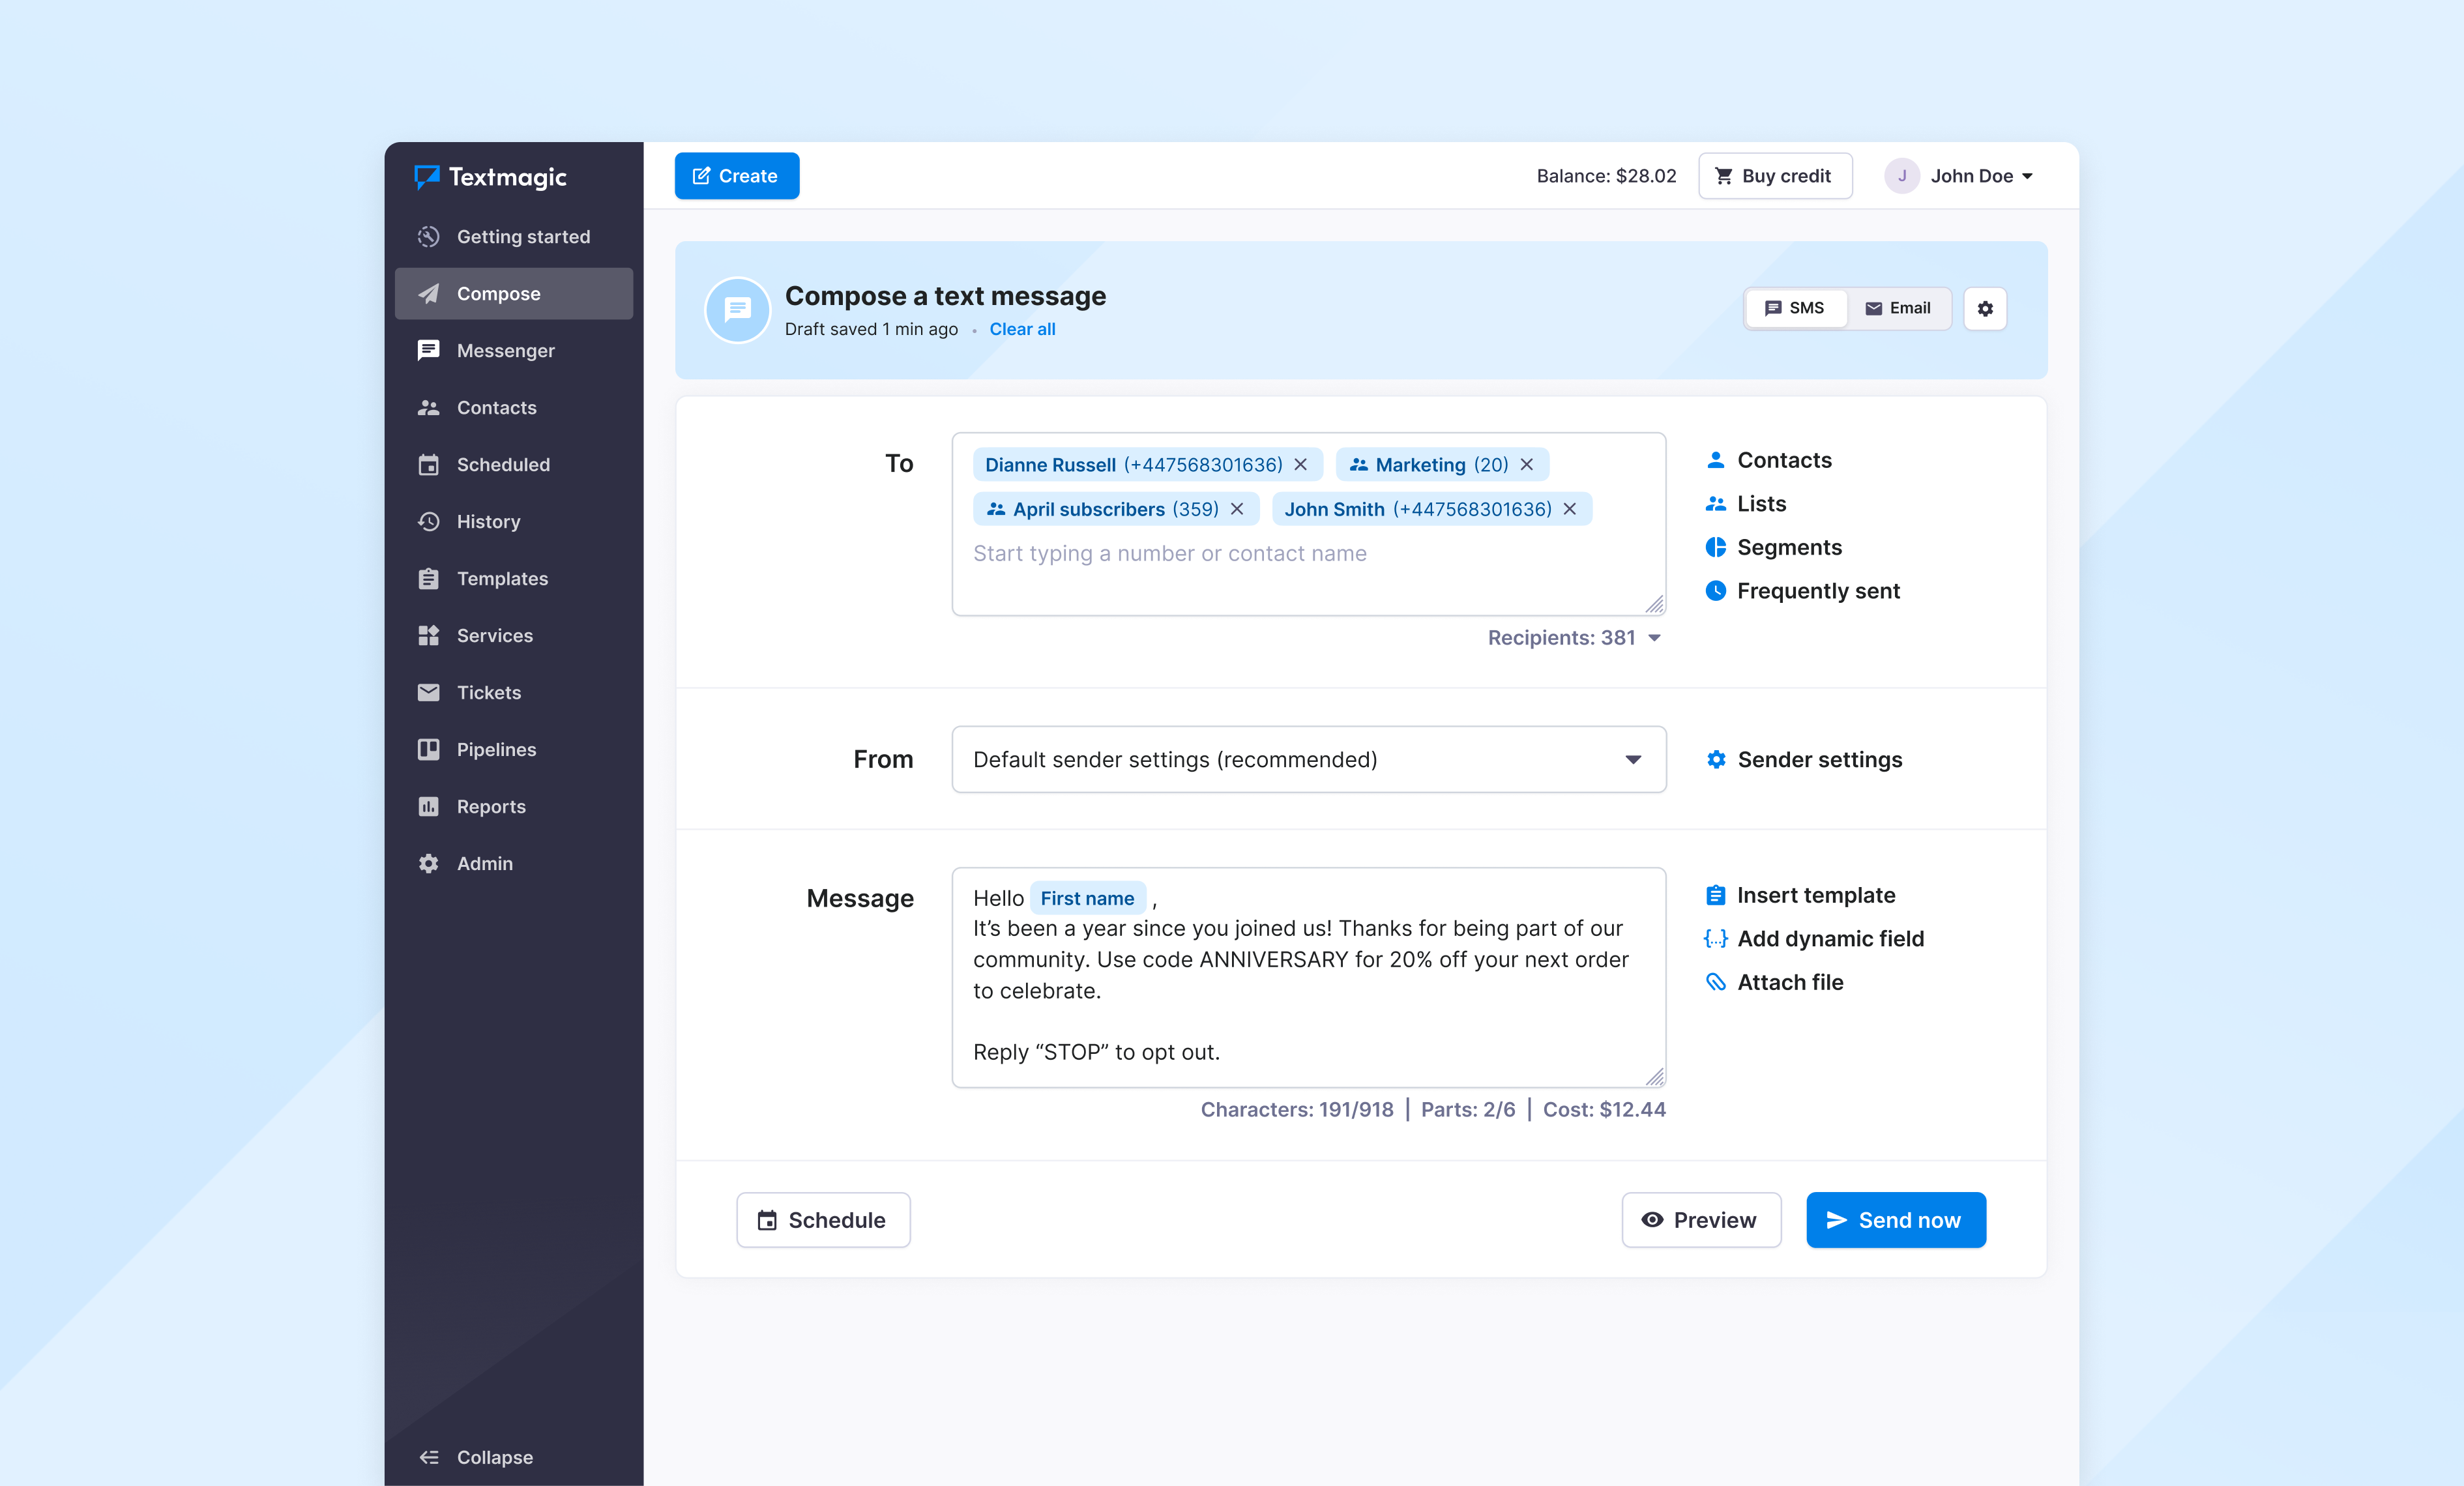The height and width of the screenshot is (1486, 2464).
Task: Click the Send now button
Action: coord(1895,1220)
